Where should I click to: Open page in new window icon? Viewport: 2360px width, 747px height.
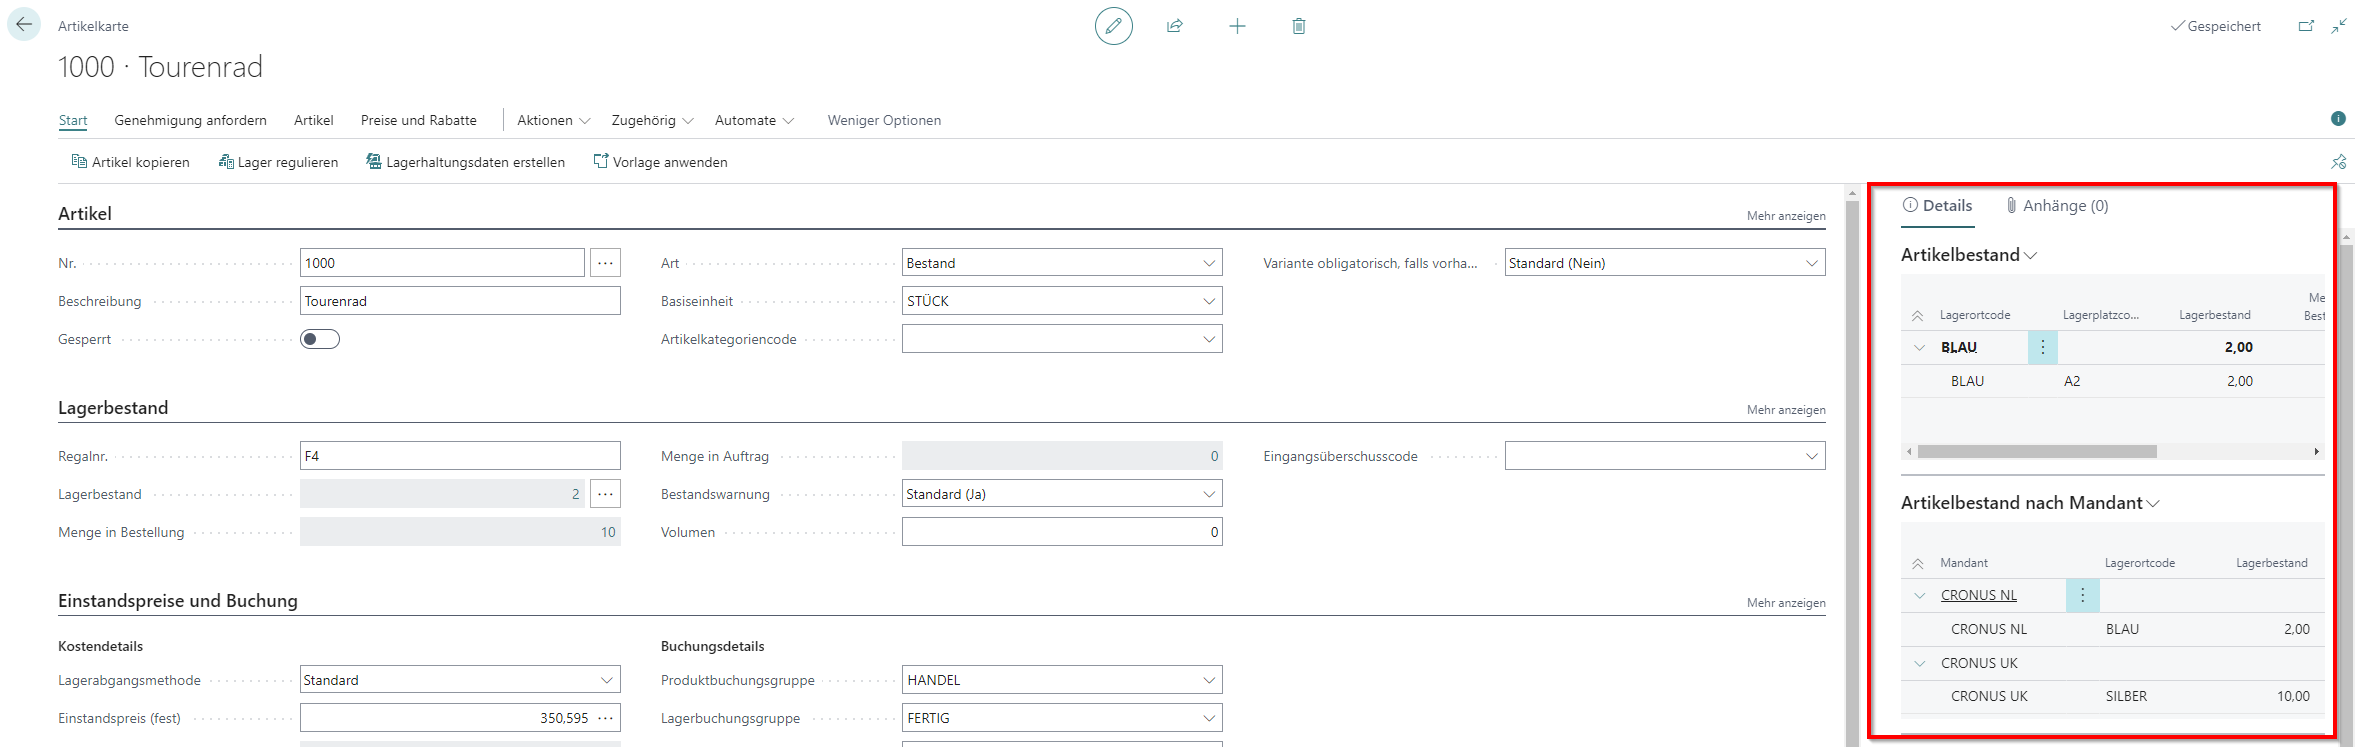click(2306, 26)
